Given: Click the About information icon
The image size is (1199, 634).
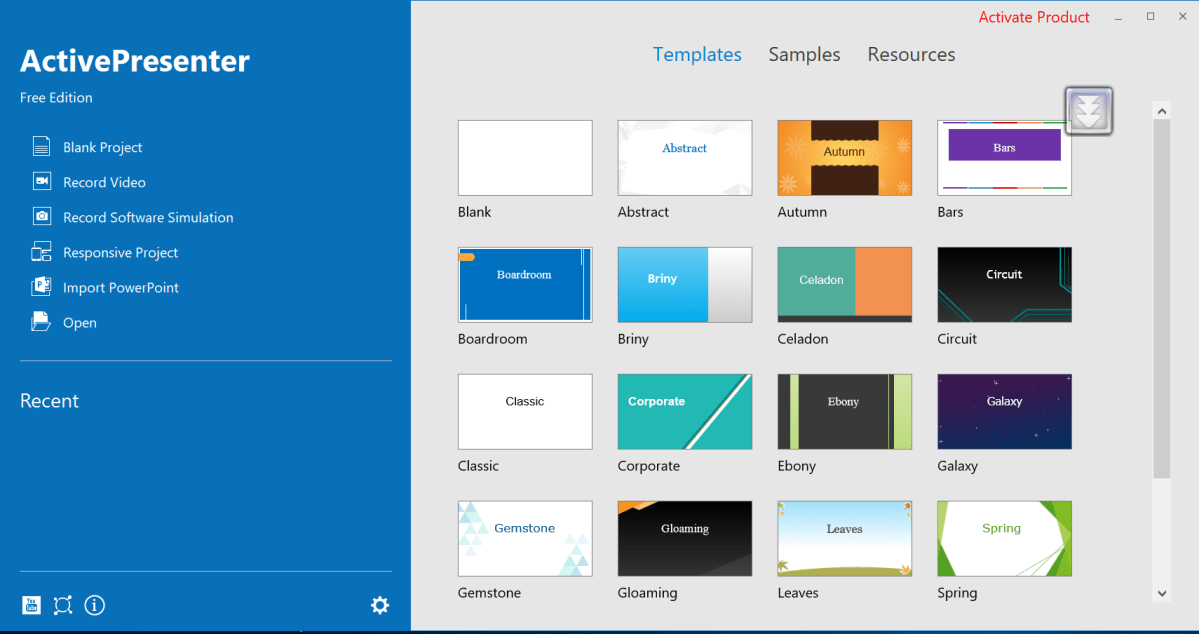Looking at the screenshot, I should (x=94, y=605).
